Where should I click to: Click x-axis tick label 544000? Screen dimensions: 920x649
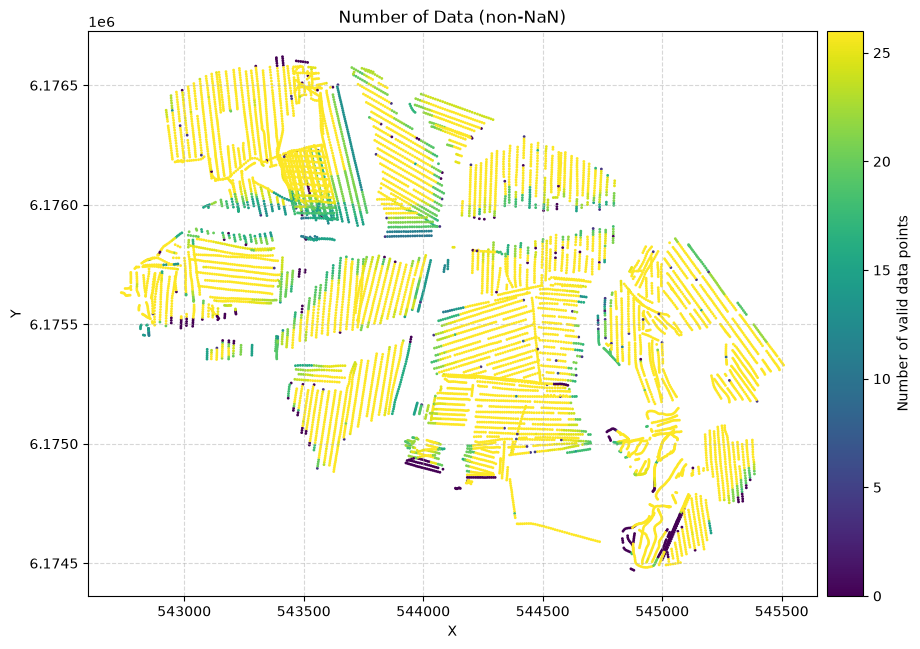[x=424, y=611]
